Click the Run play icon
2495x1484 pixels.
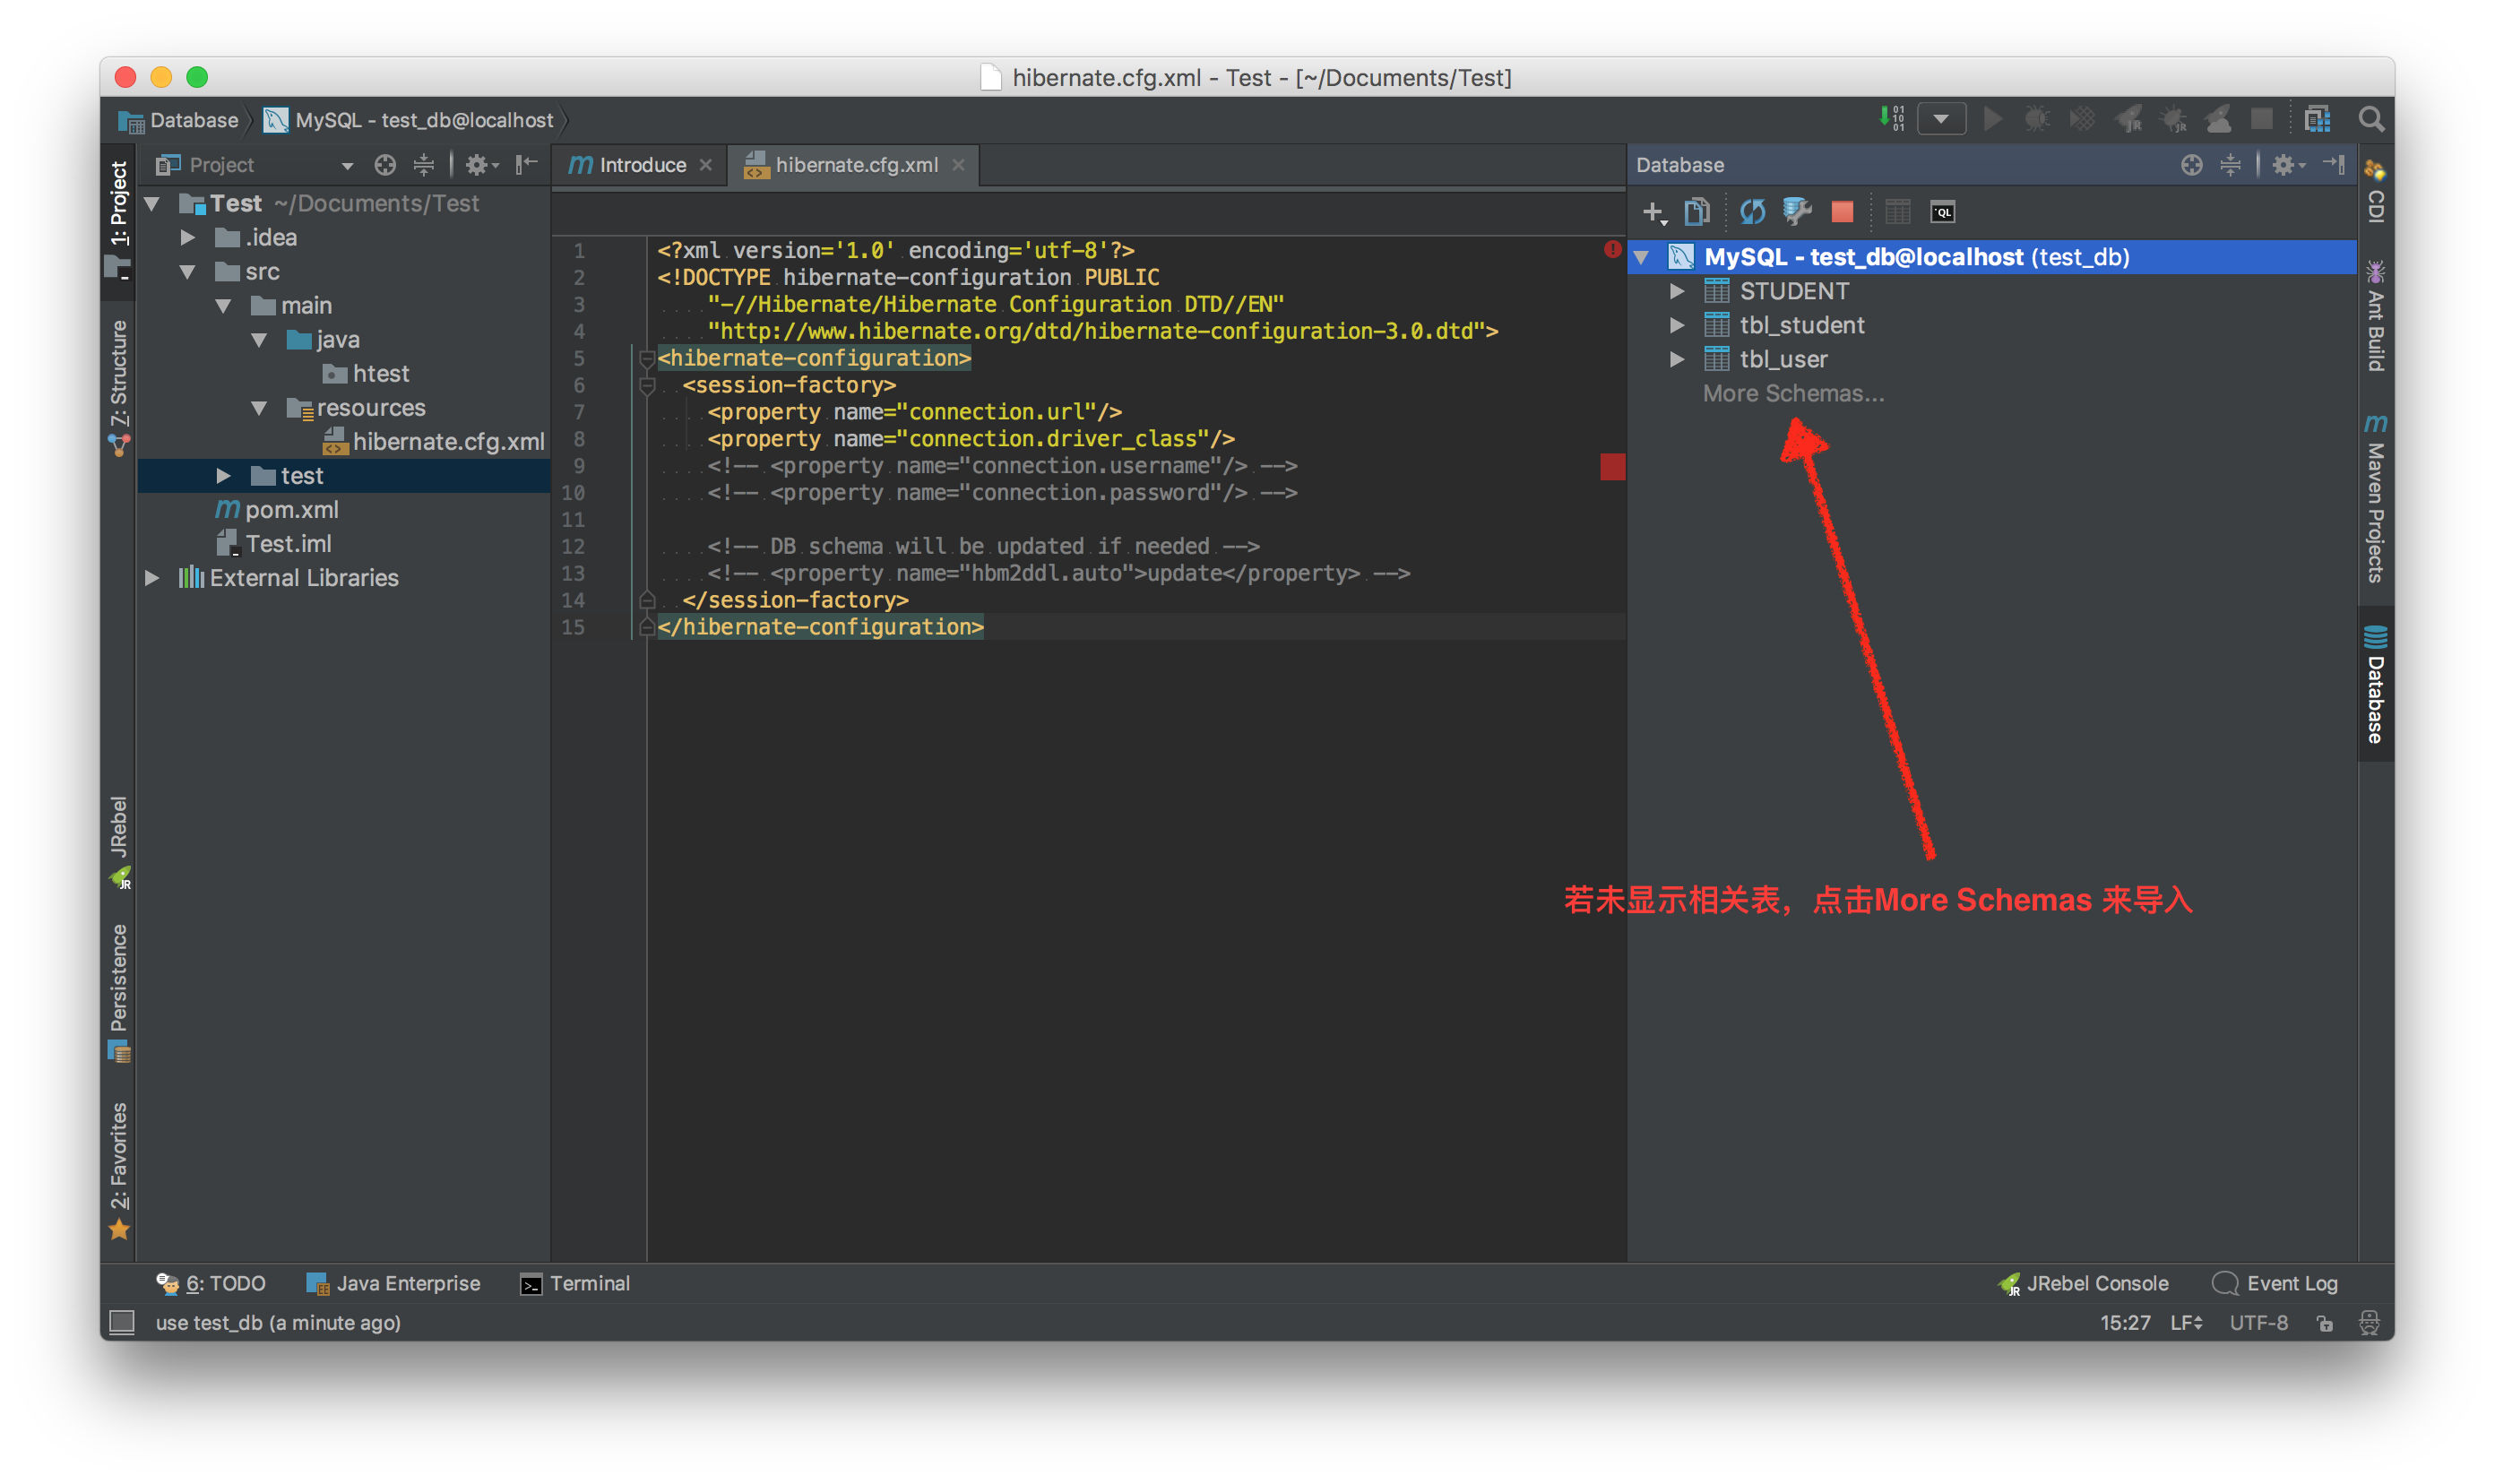tap(1992, 119)
